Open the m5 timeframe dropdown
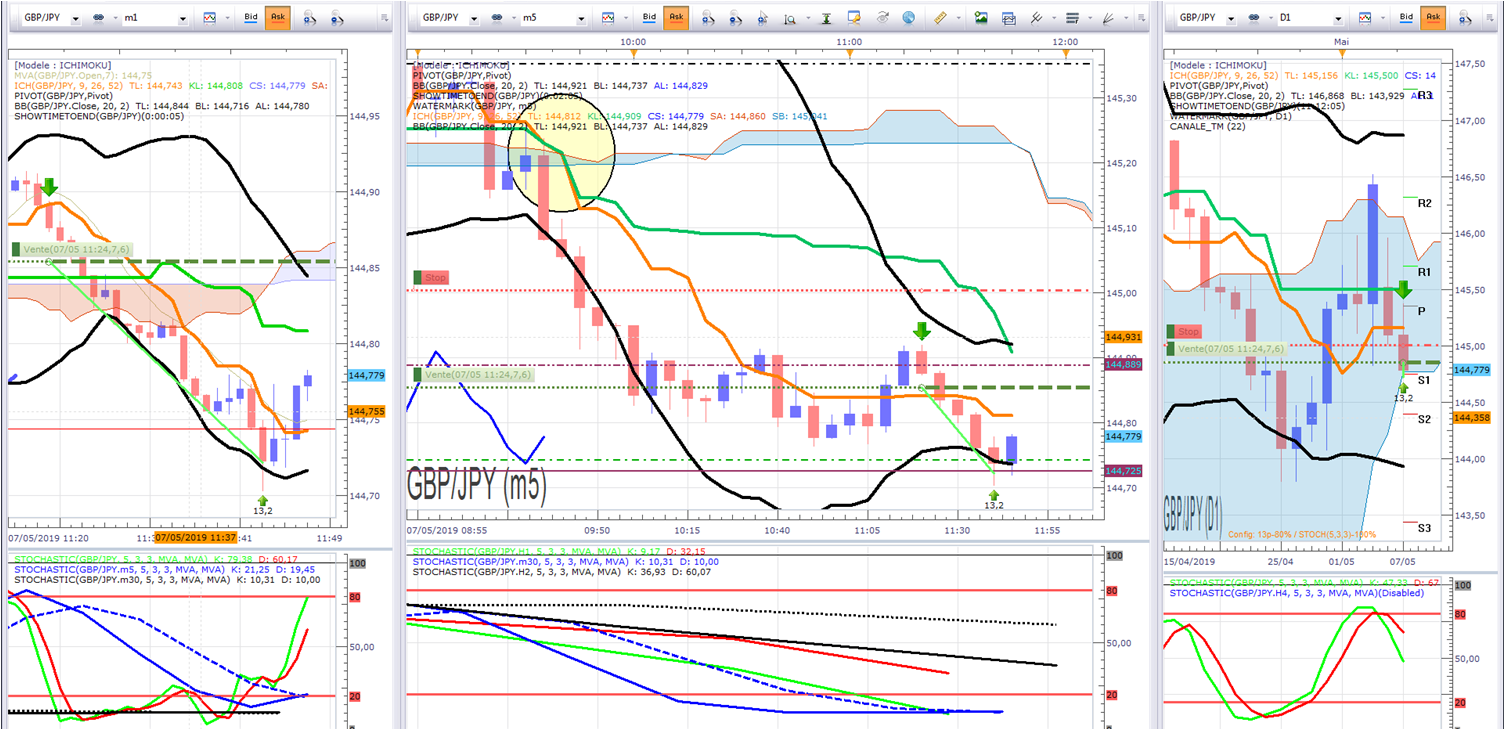The image size is (1505, 730). coord(581,19)
